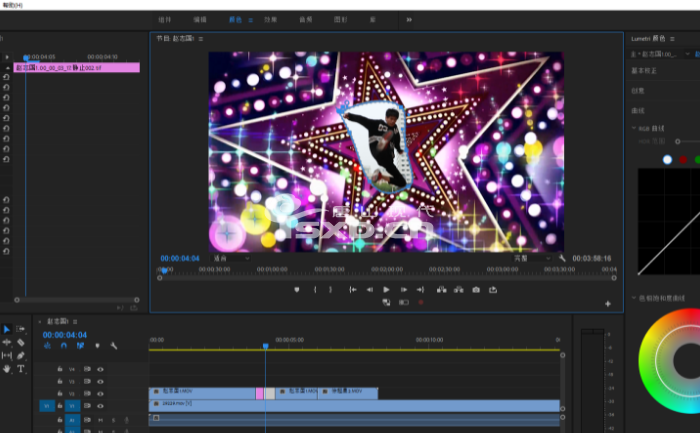Open Lumetri 颜色 panel menu

672,39
